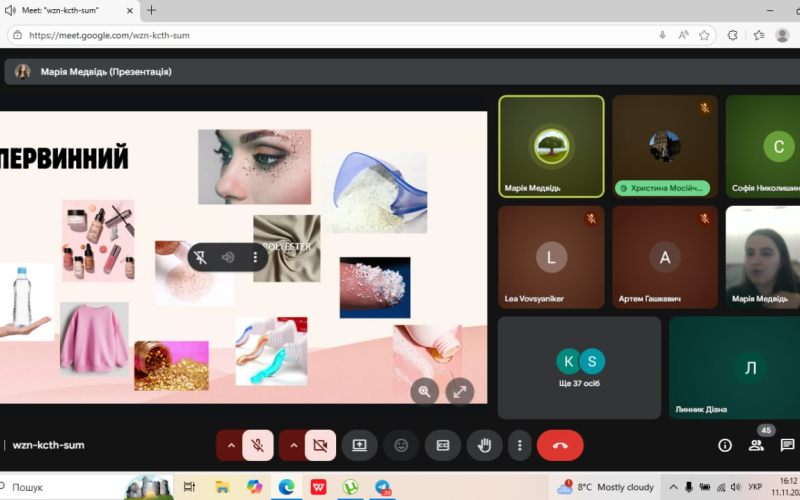Turn on captions with the CC icon
This screenshot has height=500, width=800.
443,445
